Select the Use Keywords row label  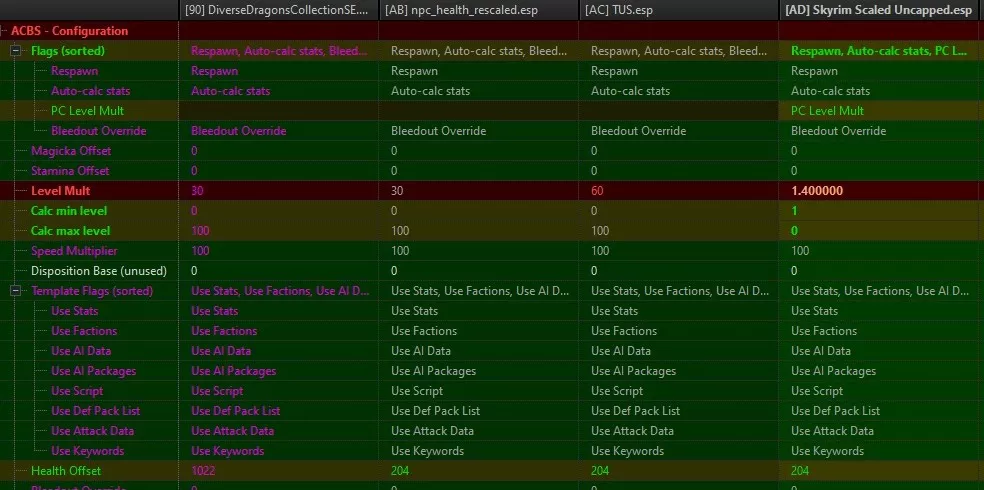87,451
